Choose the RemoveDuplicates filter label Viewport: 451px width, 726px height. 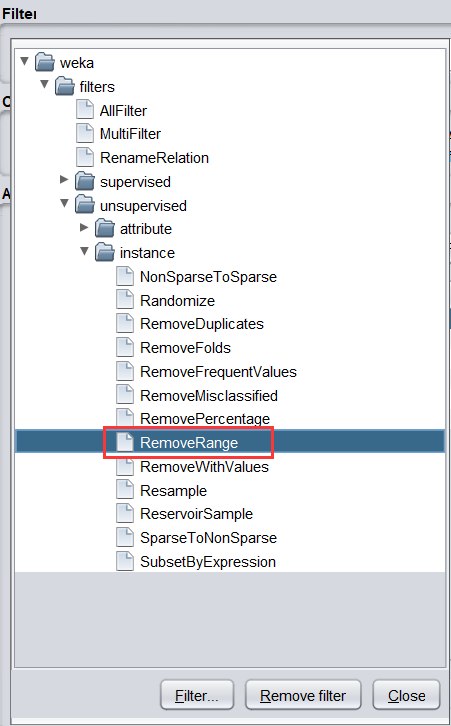pyautogui.click(x=202, y=324)
